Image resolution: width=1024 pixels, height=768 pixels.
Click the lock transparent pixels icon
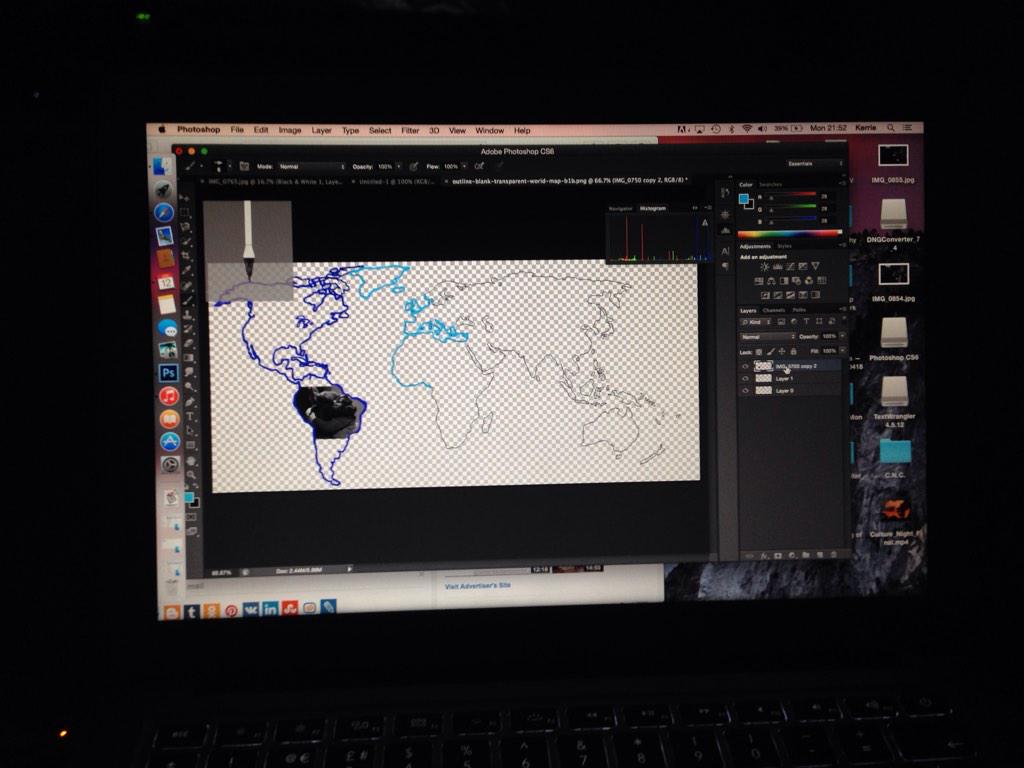[x=759, y=351]
